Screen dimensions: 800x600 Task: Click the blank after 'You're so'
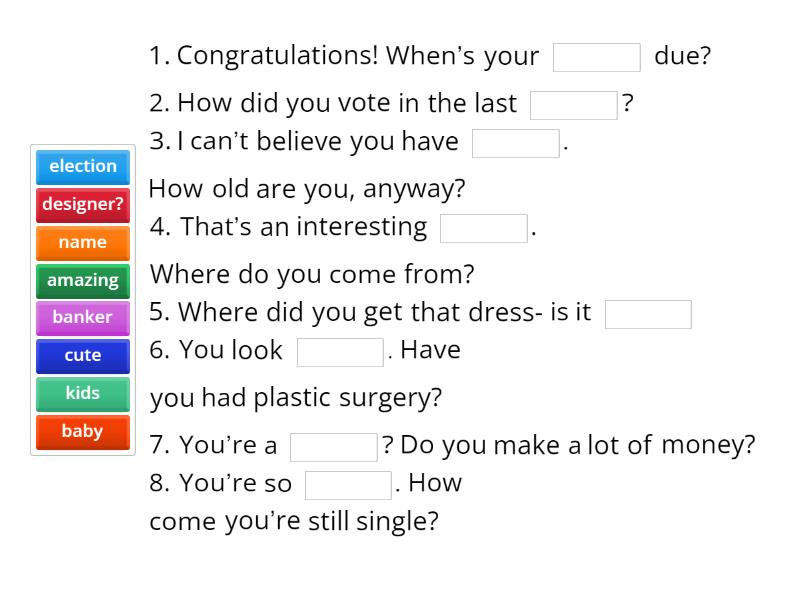click(x=347, y=484)
